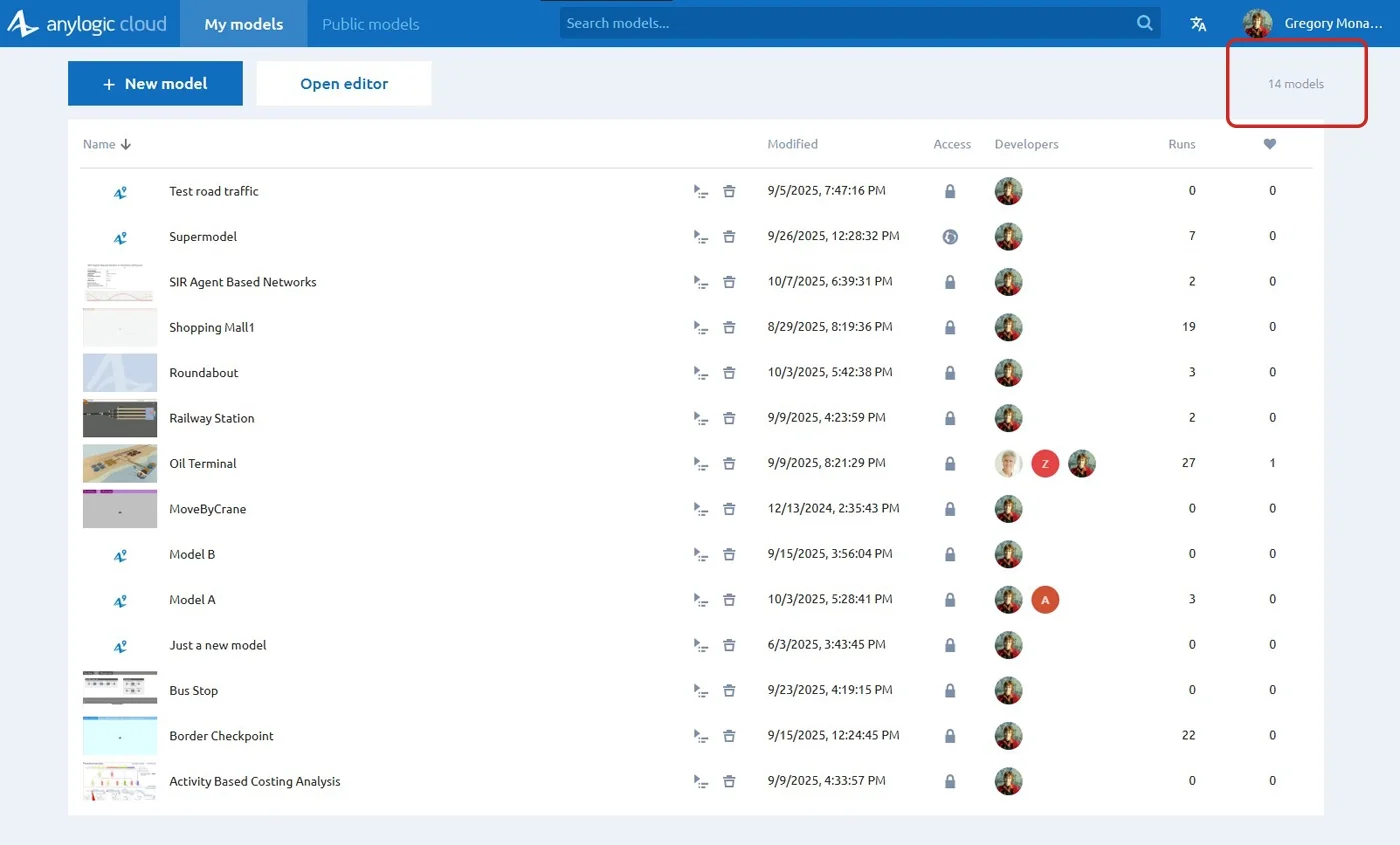Click the Oil Terminal thumbnail image
Viewport: 1400px width, 845px height.
tap(120, 464)
